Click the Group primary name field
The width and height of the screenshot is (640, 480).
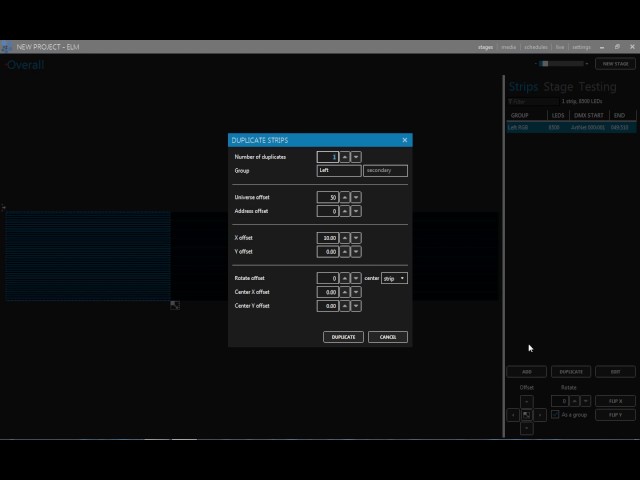[339, 171]
